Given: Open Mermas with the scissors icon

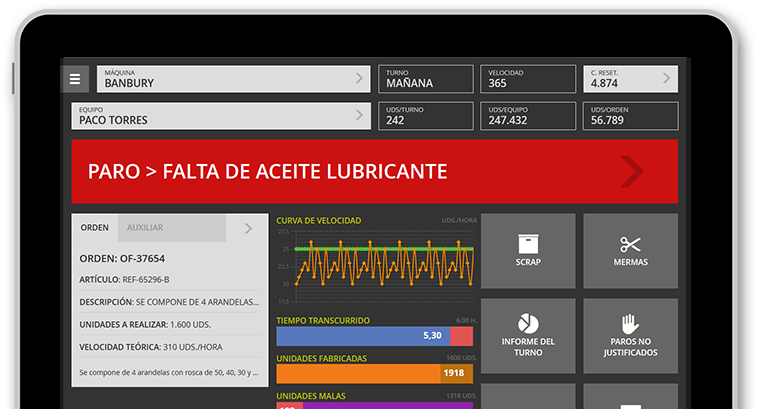Looking at the screenshot, I should point(630,245).
